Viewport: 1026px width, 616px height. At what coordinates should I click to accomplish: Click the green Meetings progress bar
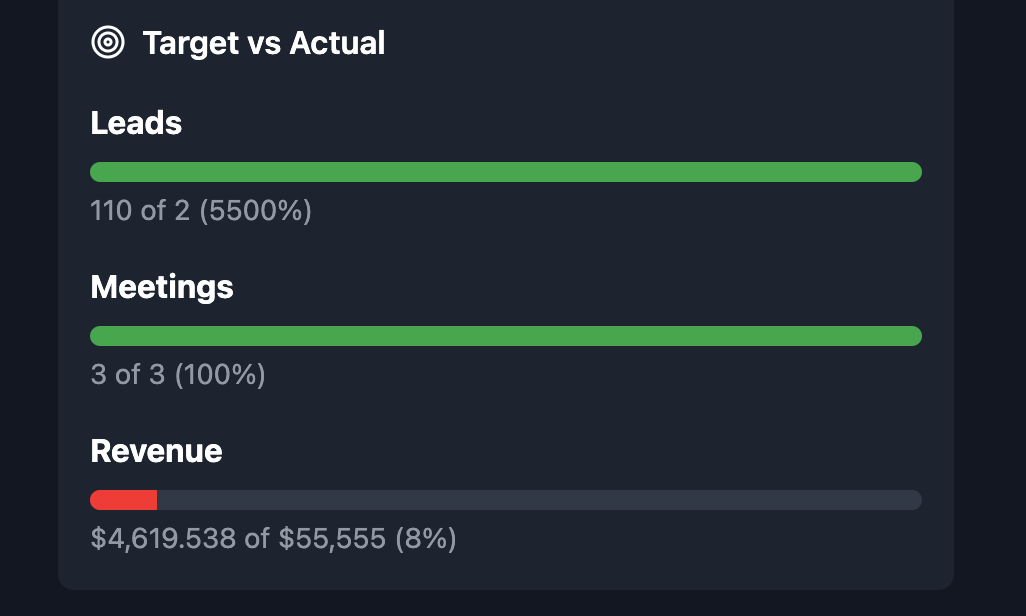coord(506,336)
